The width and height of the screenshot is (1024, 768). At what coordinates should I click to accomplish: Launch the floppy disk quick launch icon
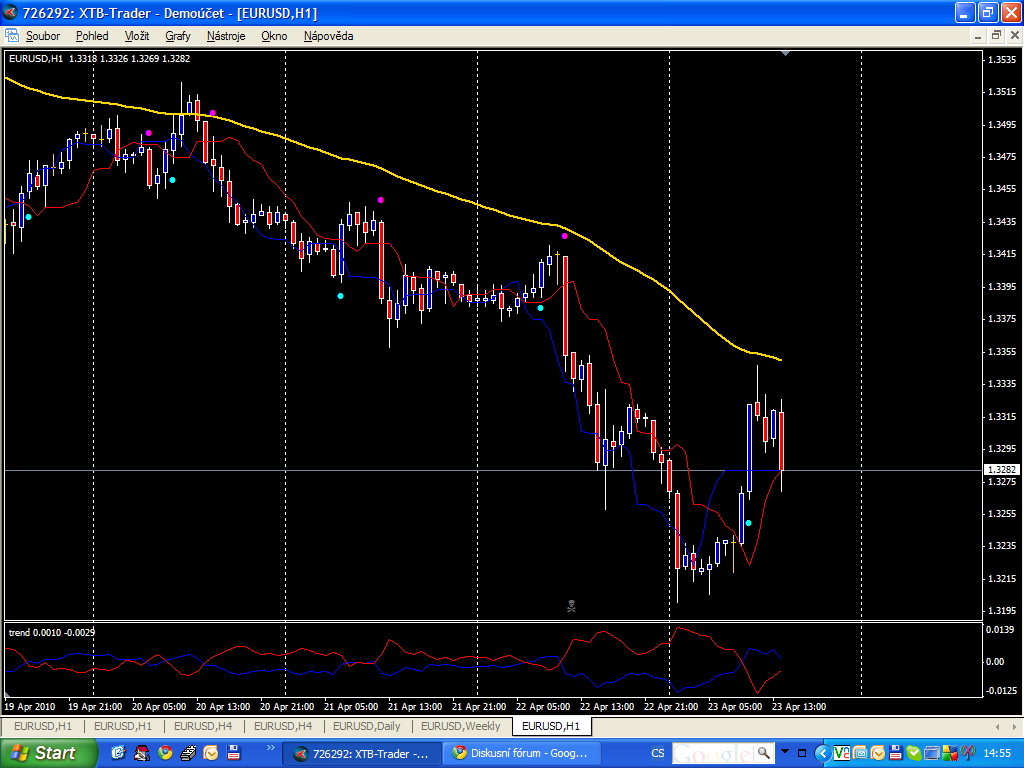point(234,753)
